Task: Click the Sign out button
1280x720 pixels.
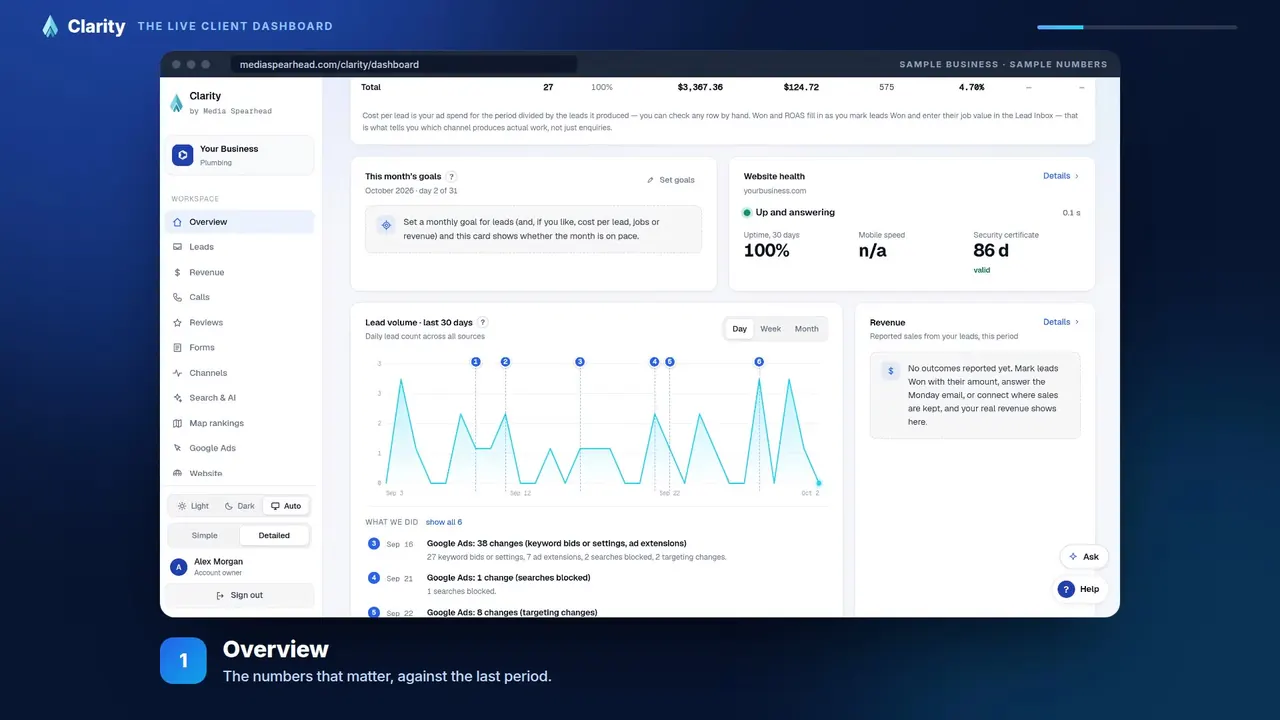Action: point(240,595)
